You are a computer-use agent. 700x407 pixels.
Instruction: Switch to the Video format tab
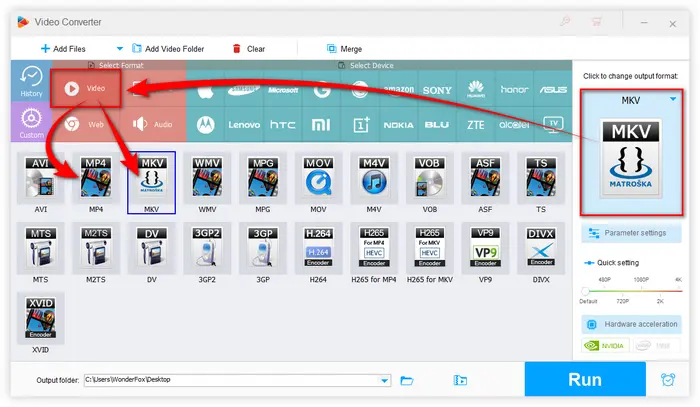85,88
